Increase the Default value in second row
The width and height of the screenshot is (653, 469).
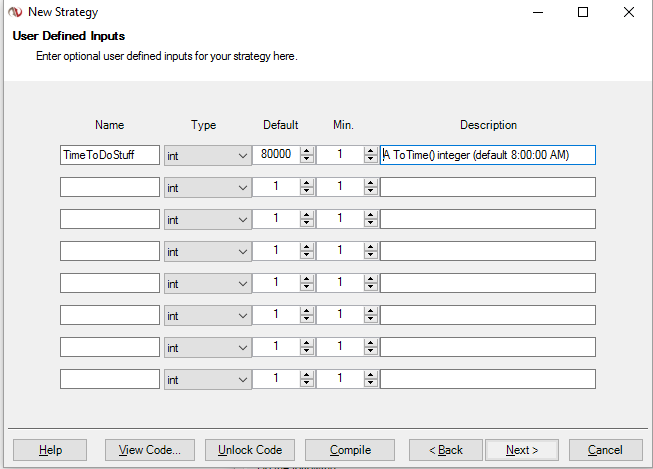click(x=307, y=183)
